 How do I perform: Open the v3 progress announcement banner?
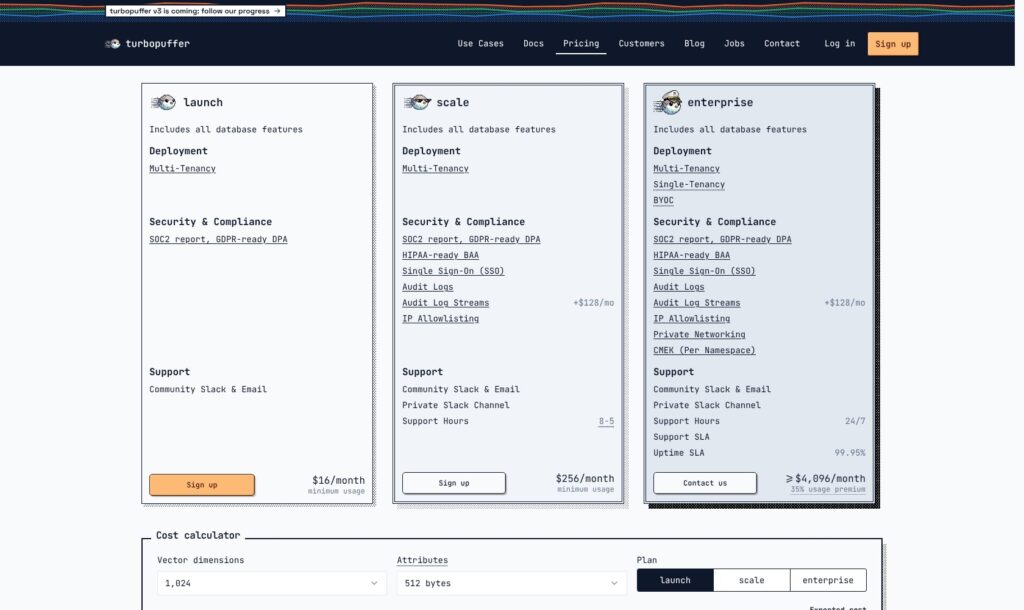pos(195,11)
